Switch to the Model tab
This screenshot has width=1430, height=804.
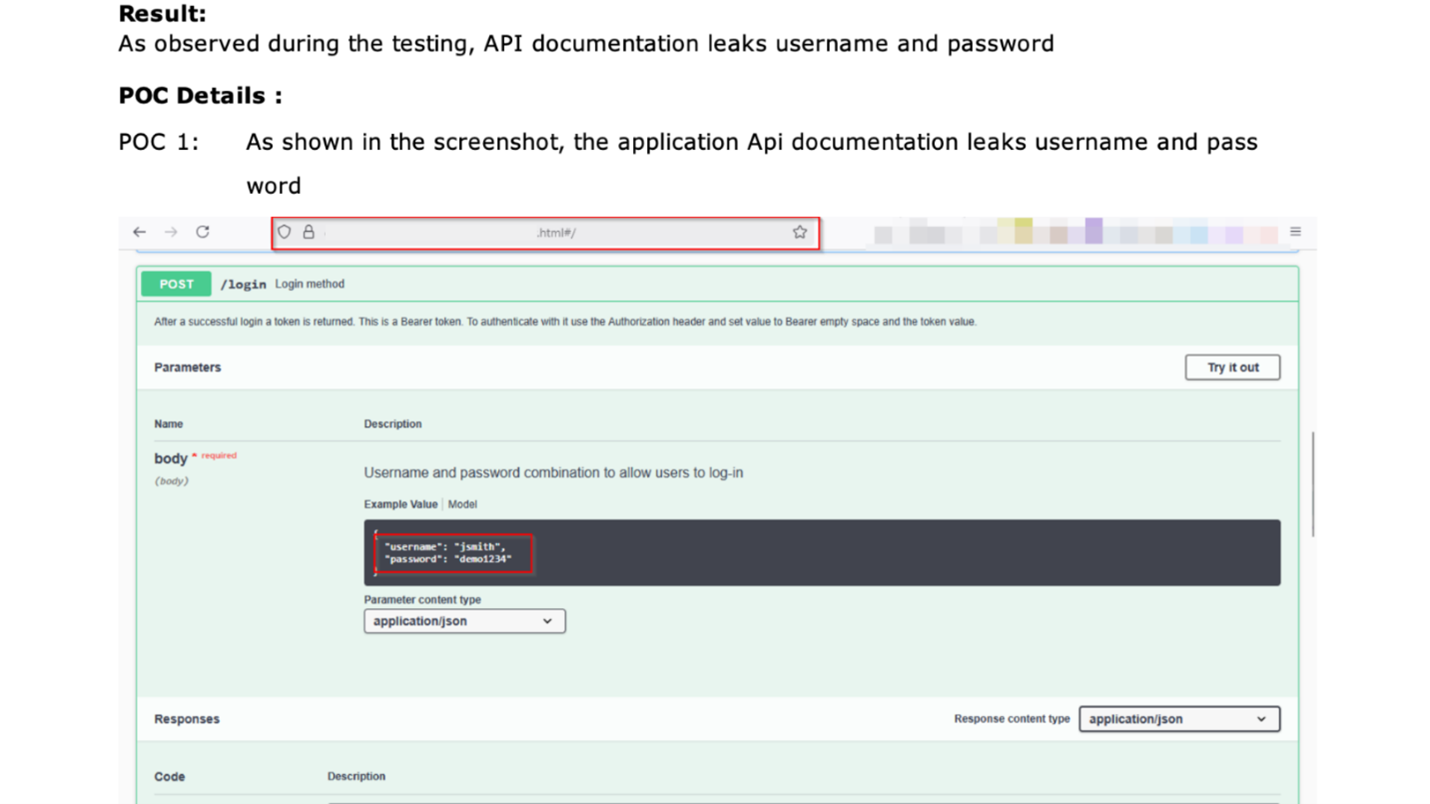click(462, 504)
